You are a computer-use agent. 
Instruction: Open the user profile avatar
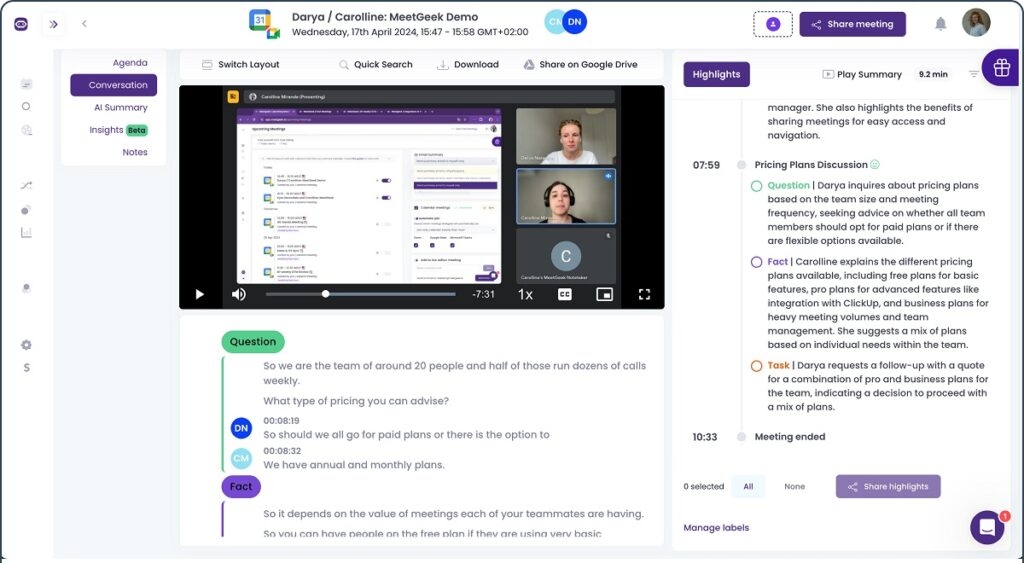coord(976,23)
